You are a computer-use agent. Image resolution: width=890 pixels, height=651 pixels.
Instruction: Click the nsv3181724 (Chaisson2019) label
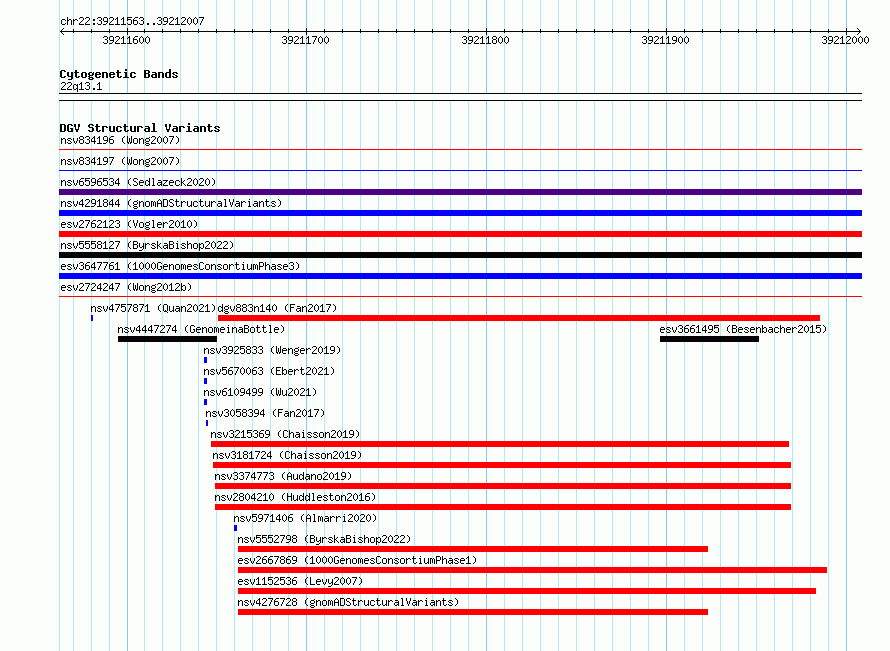pos(287,455)
